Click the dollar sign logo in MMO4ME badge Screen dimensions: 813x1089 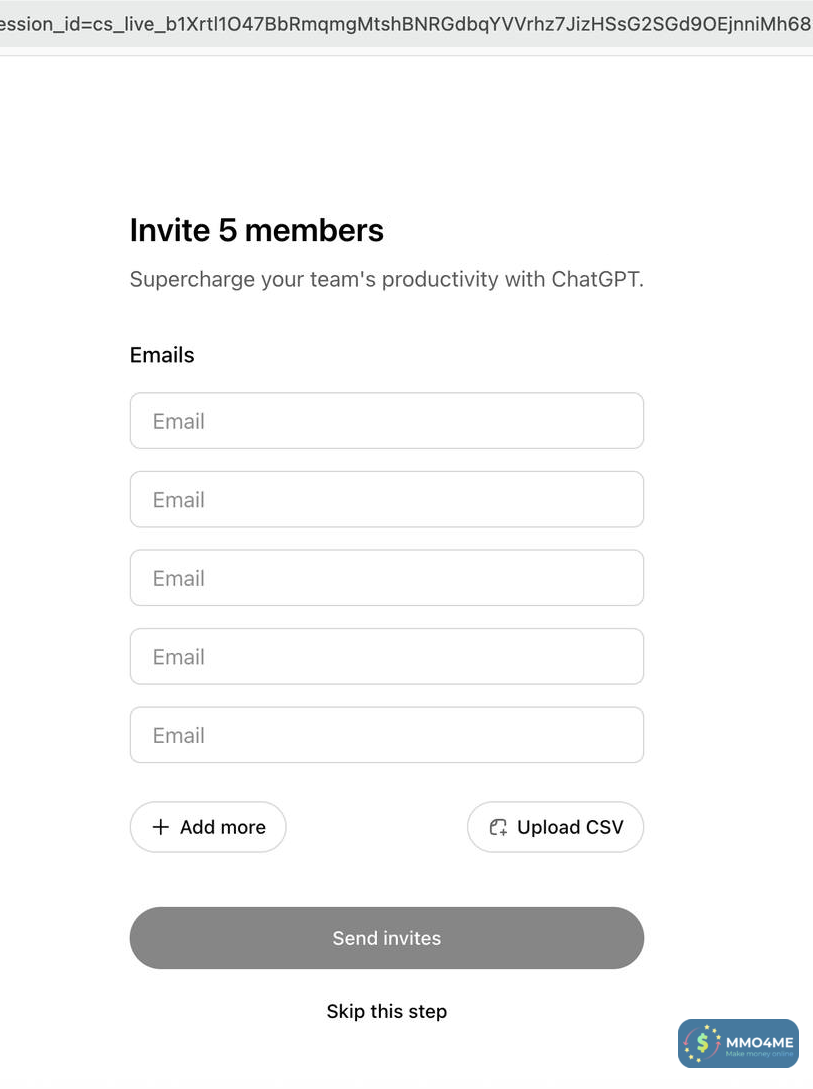[703, 1043]
